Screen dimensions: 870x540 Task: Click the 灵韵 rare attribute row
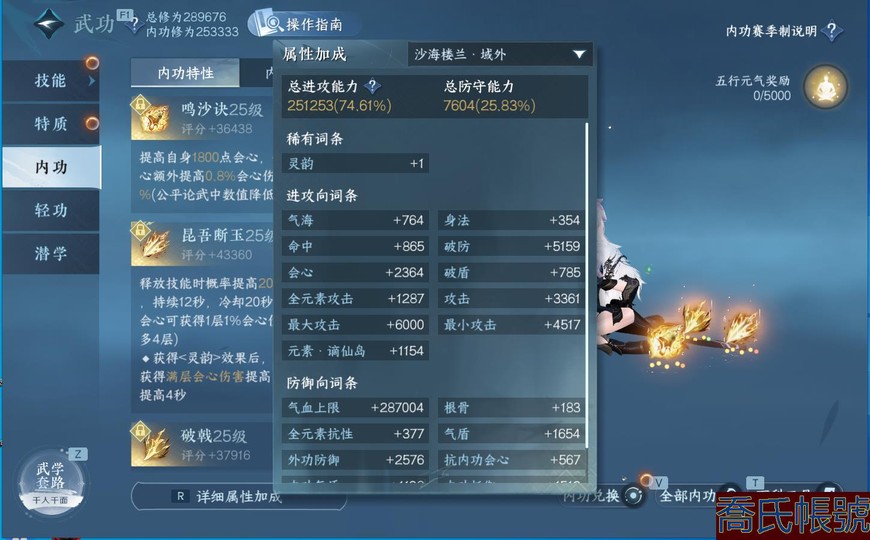355,163
